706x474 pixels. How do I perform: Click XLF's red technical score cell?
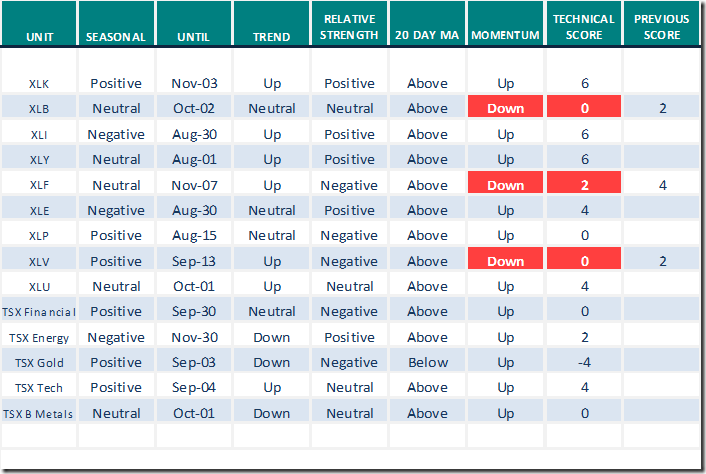[x=584, y=184]
